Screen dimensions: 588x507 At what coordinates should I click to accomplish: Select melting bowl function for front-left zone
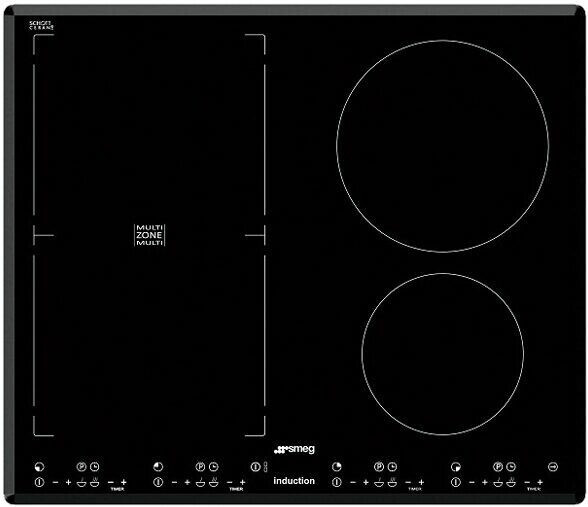coord(81,483)
